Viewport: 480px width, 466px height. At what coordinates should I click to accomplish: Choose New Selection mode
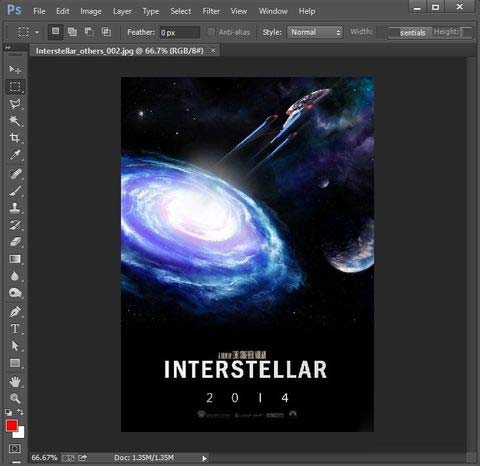(55, 32)
